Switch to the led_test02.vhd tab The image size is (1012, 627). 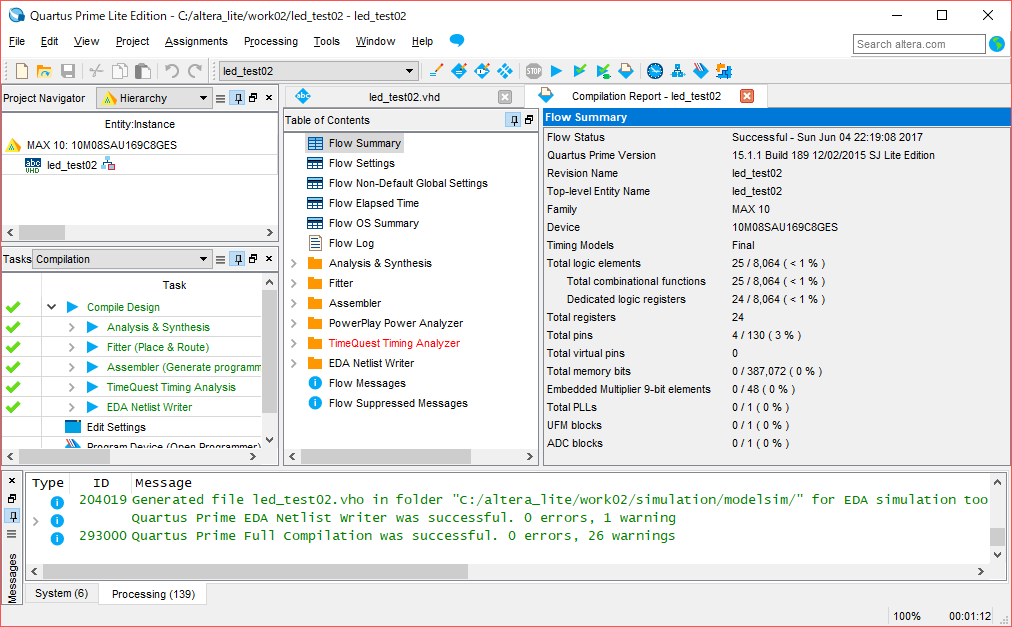[404, 97]
